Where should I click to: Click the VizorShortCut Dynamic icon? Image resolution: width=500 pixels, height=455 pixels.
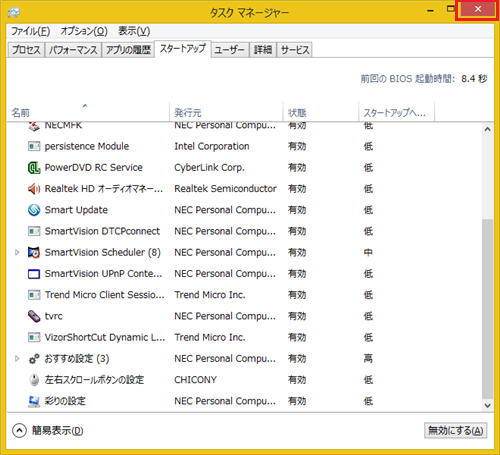[34, 338]
